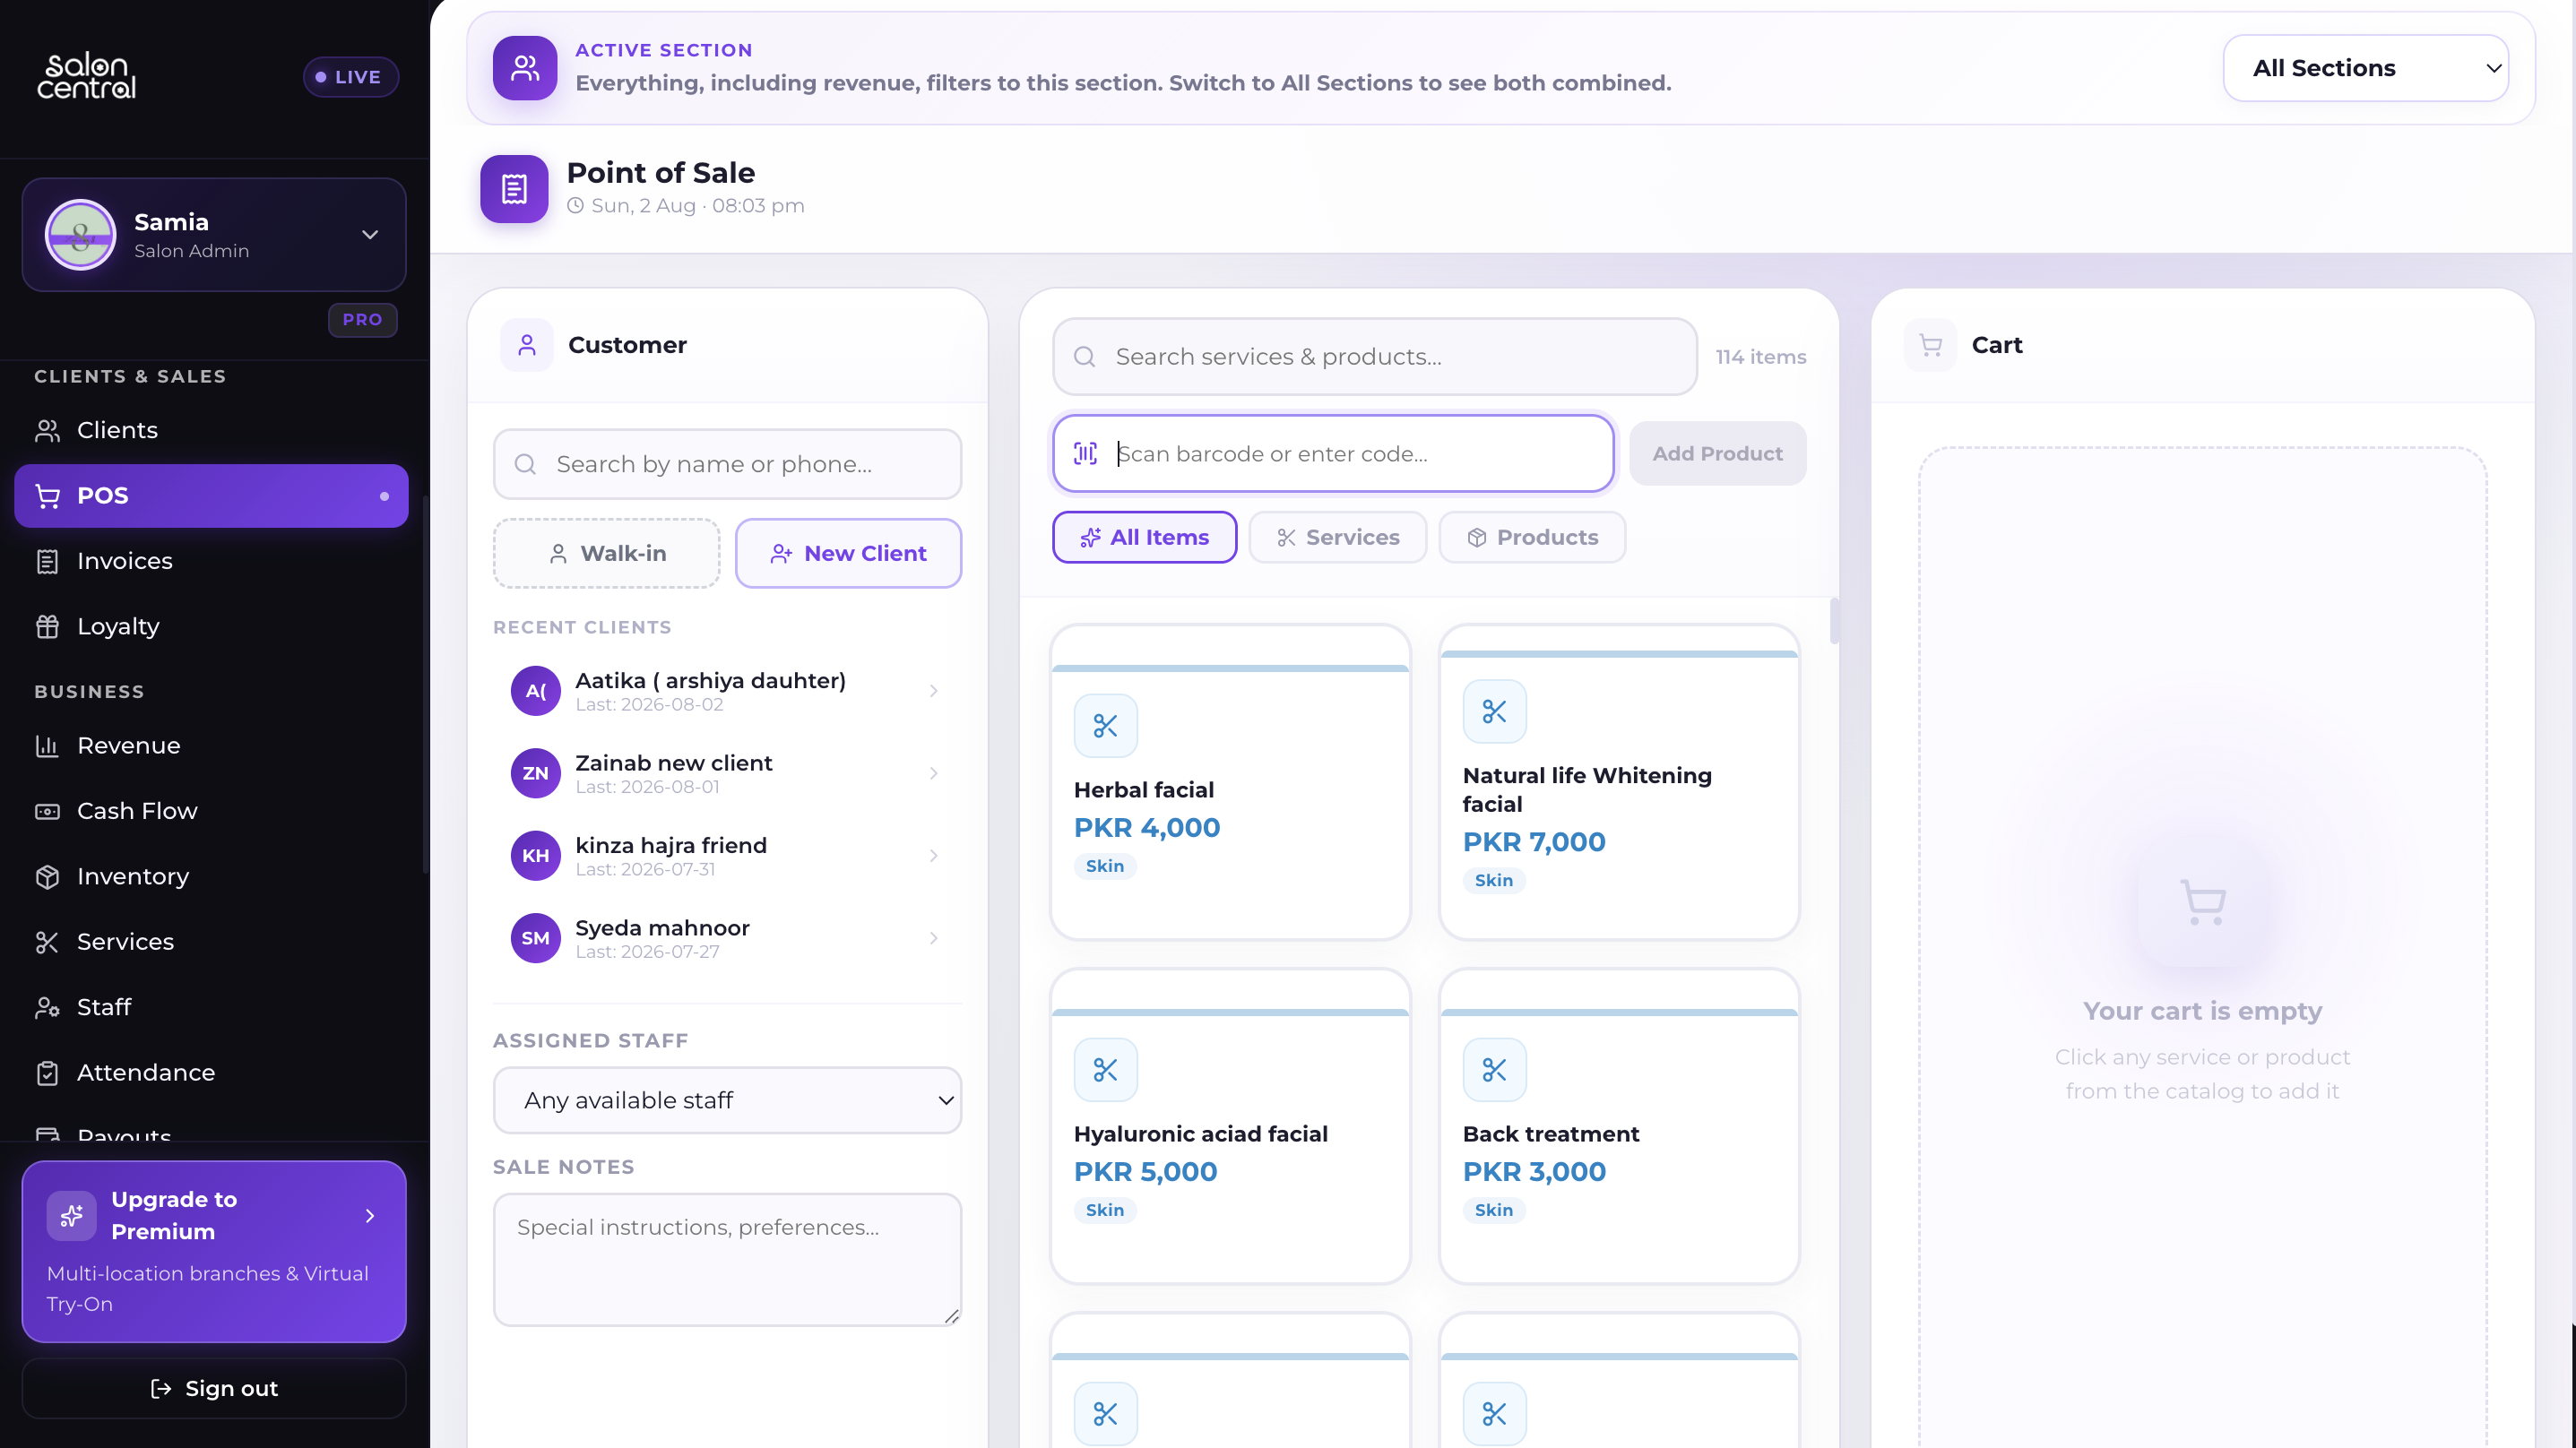Select recent client Syeda mahnoor
This screenshot has height=1448, width=2576.
pyautogui.click(x=727, y=938)
